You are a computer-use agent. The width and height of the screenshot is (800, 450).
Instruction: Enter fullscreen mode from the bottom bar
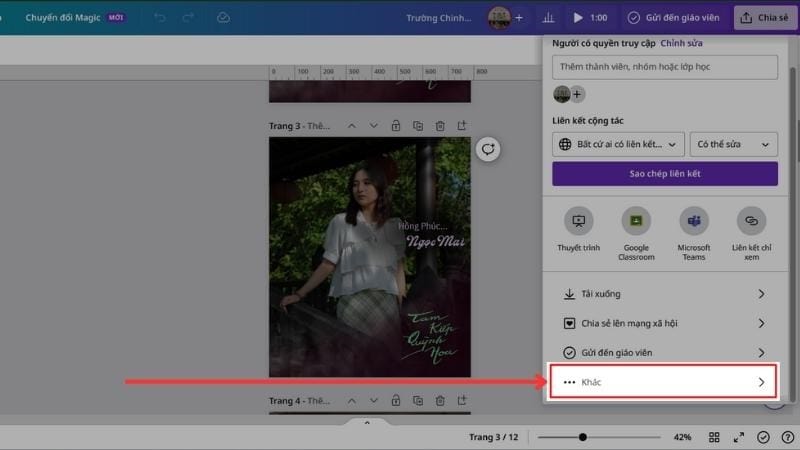(x=739, y=437)
